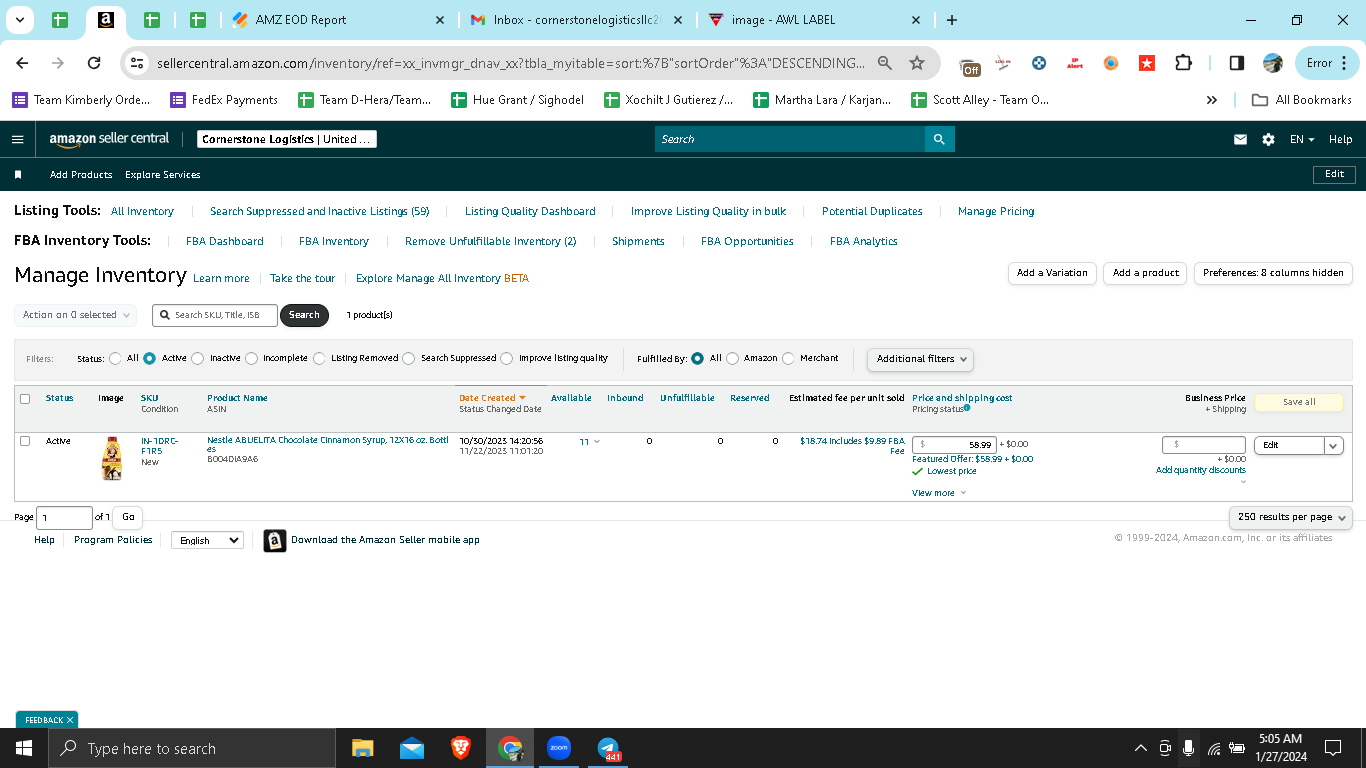Open Preferences: 8 columns hidden
Viewport: 1366px width, 768px height.
1273,273
